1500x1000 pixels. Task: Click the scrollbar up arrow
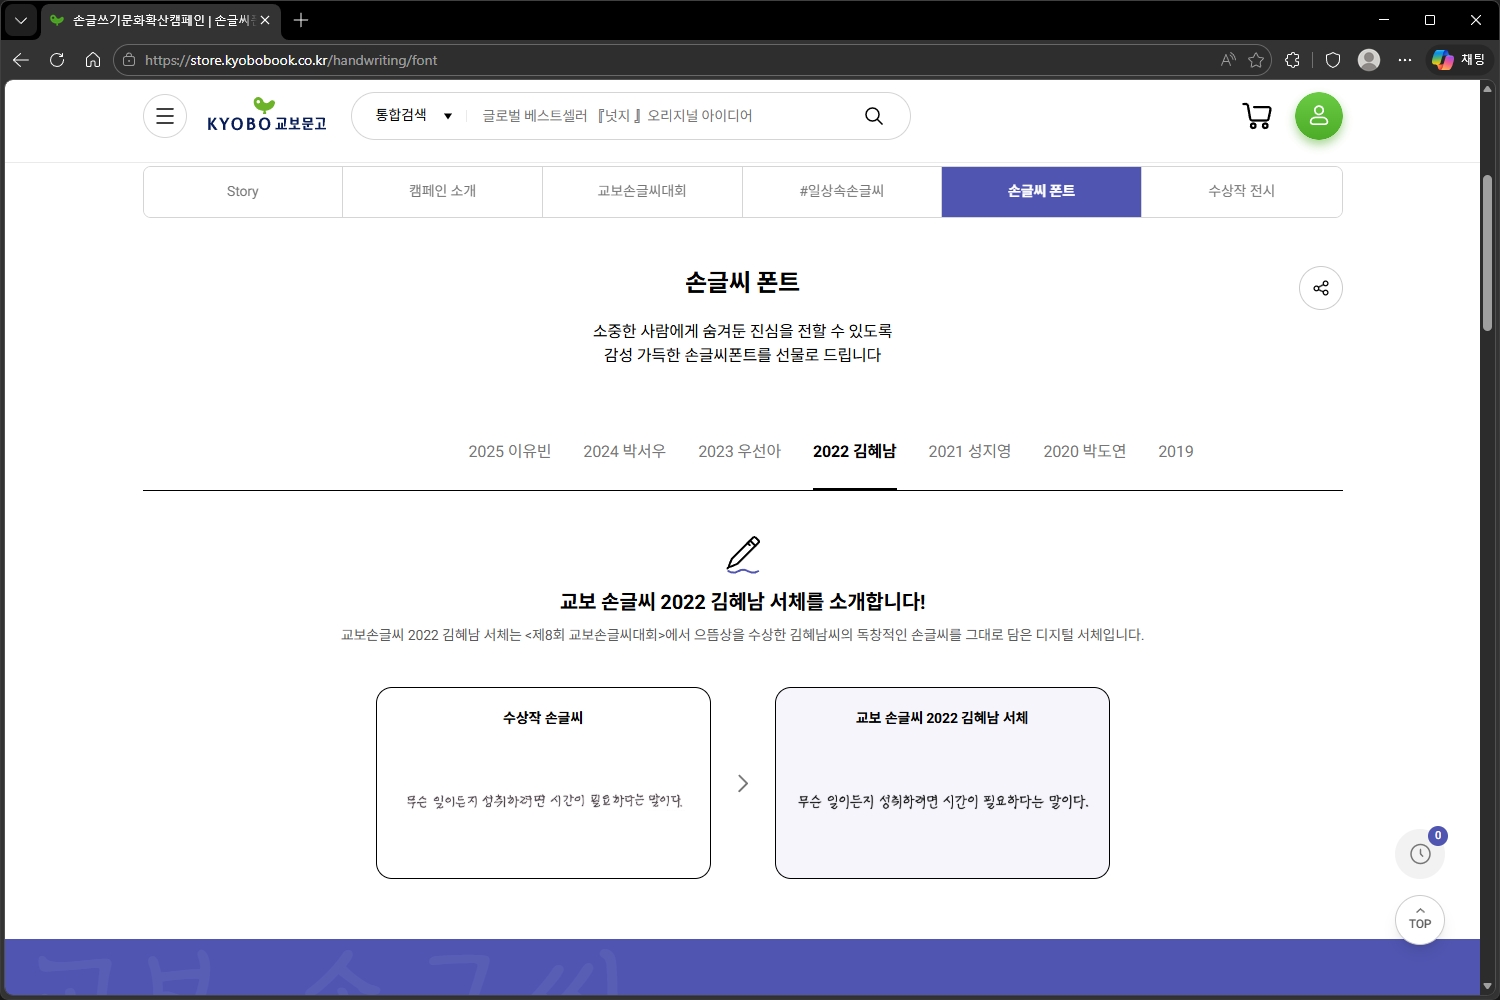pyautogui.click(x=1487, y=88)
